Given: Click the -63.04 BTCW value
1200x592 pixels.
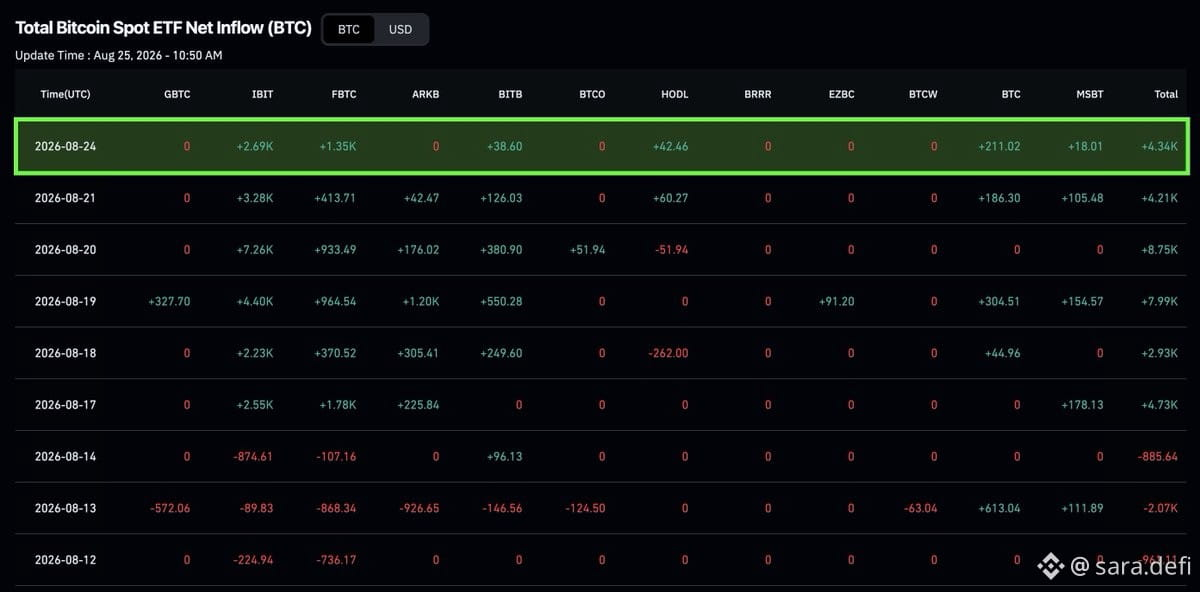Looking at the screenshot, I should (920, 508).
